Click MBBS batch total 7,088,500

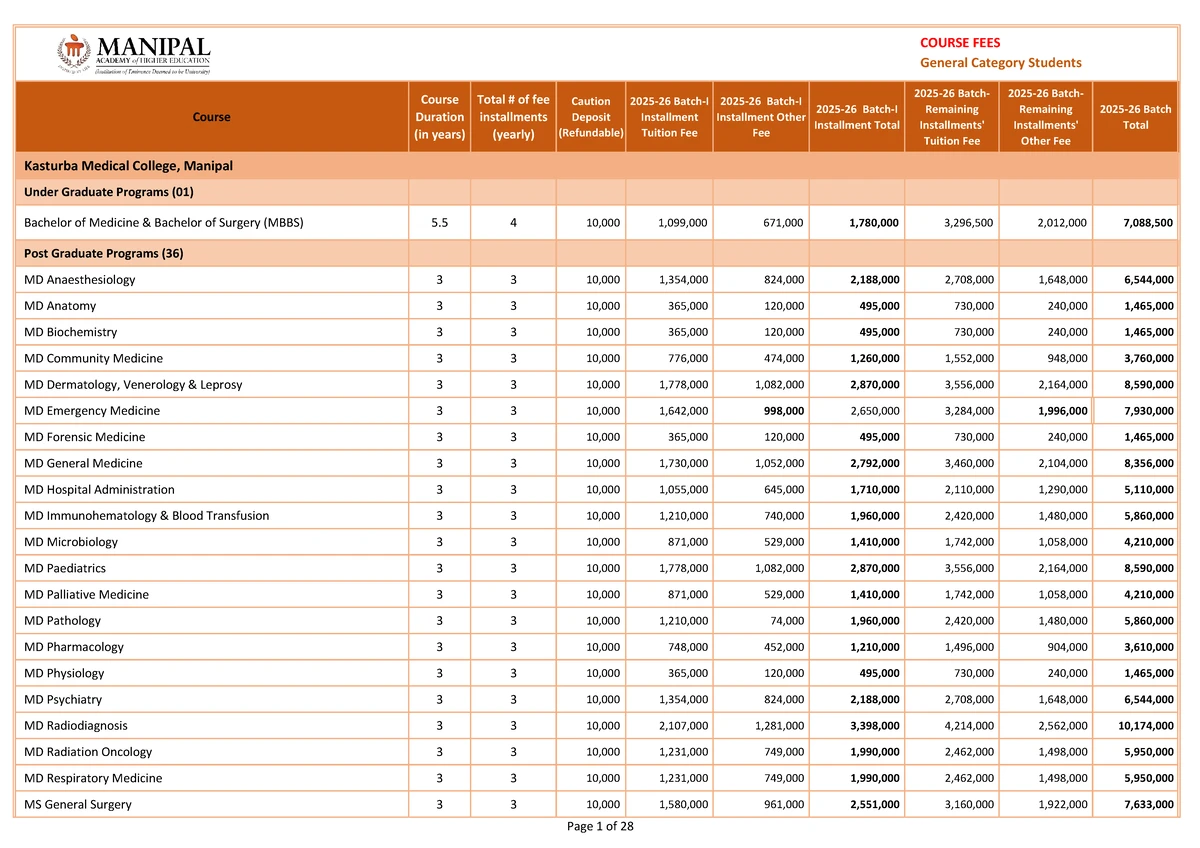[x=1149, y=223]
